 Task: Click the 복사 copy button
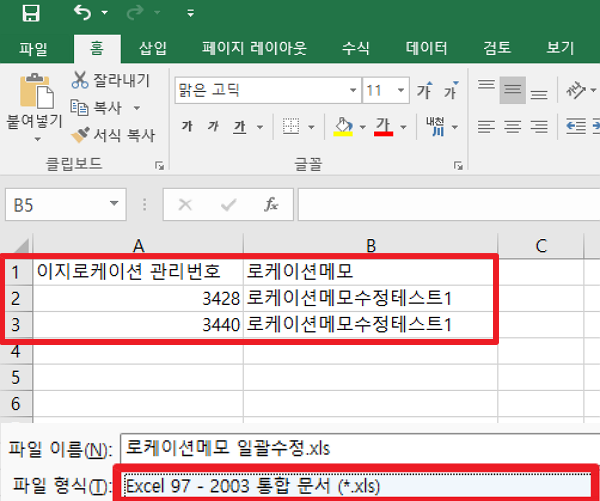[x=96, y=108]
